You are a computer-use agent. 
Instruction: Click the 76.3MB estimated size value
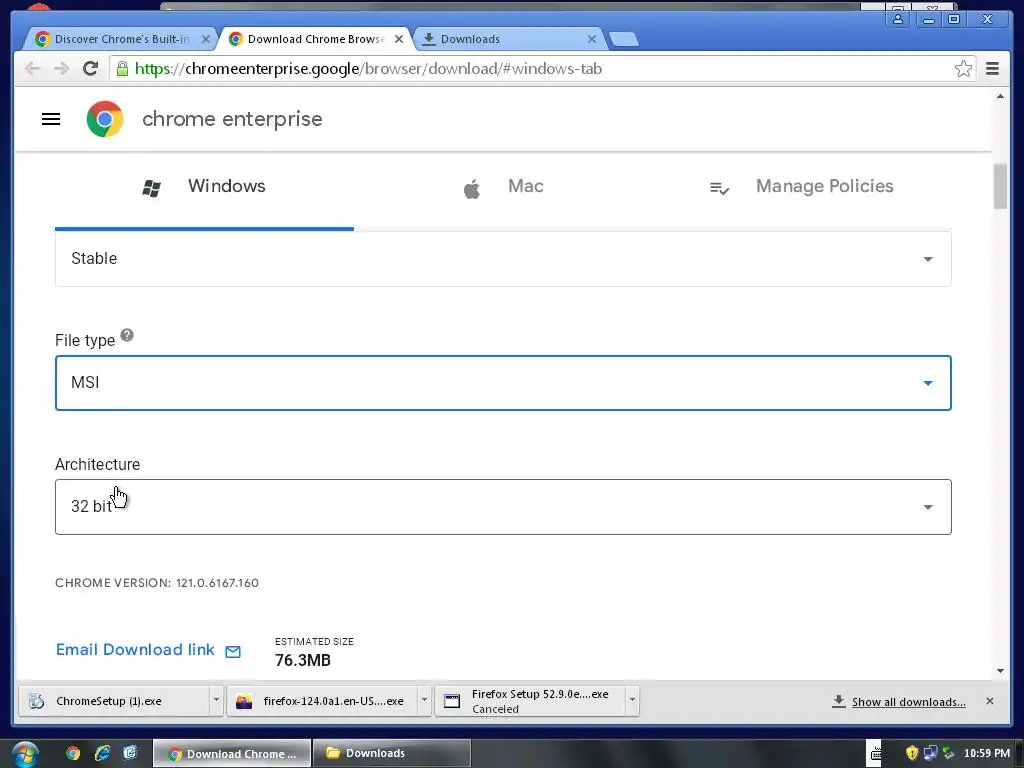coord(303,660)
